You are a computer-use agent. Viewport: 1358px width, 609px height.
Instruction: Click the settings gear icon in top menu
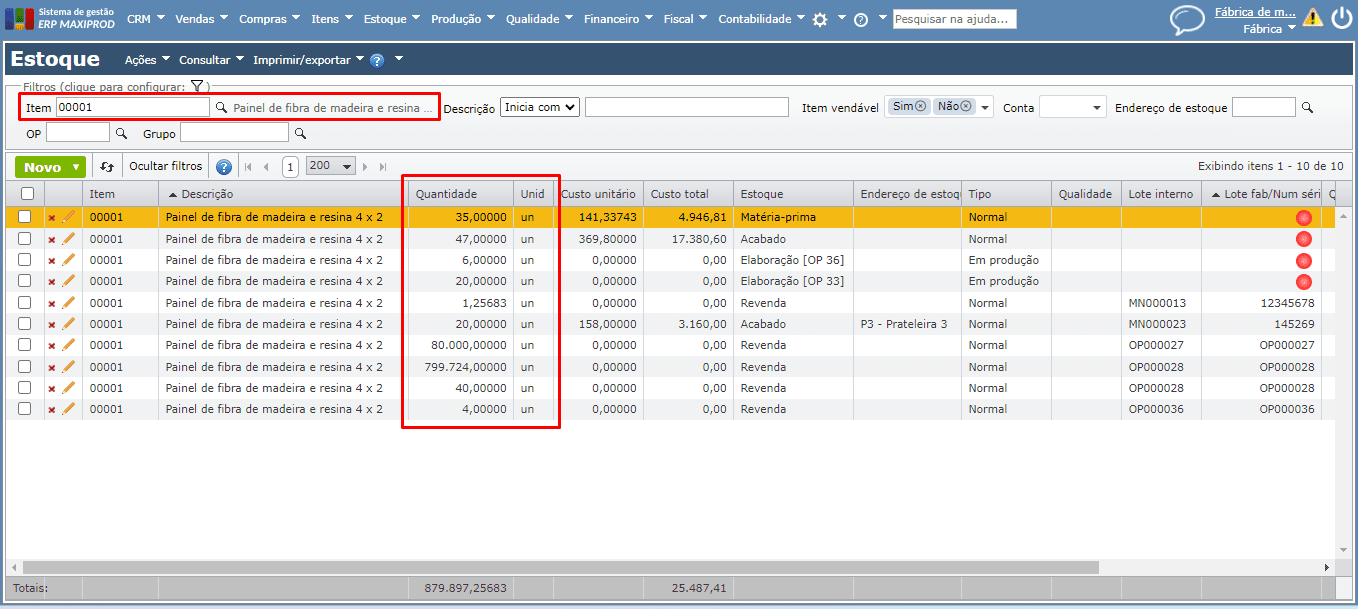click(820, 19)
